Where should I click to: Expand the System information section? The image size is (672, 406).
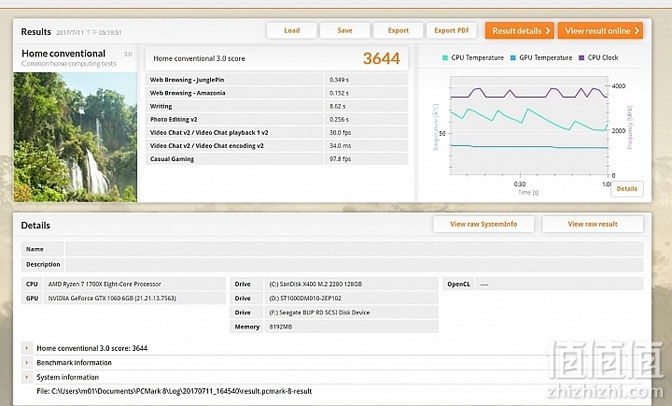point(27,377)
